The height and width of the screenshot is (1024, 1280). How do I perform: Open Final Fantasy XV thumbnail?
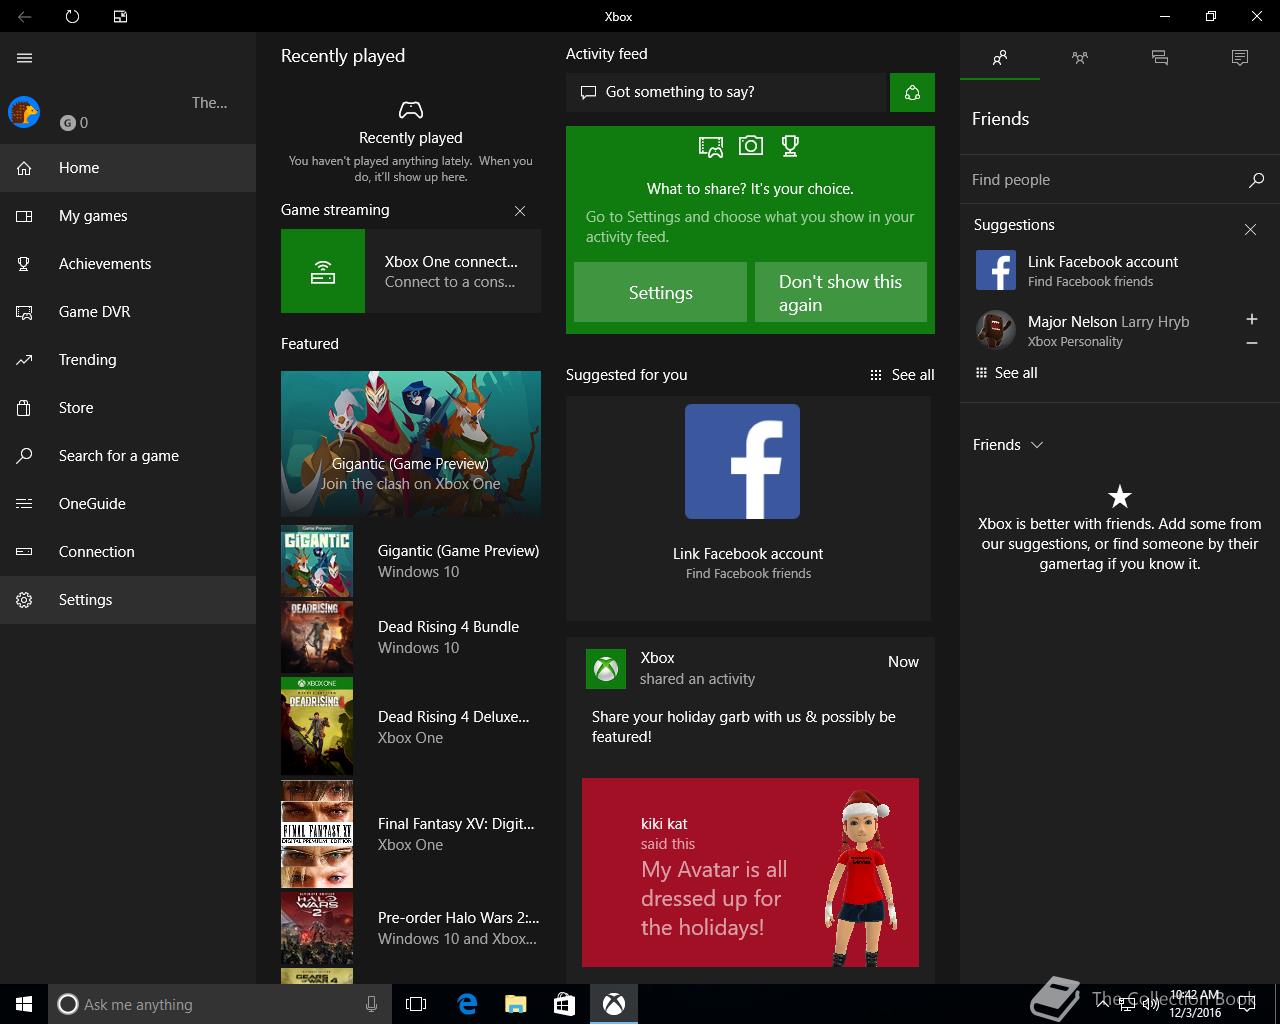point(317,834)
